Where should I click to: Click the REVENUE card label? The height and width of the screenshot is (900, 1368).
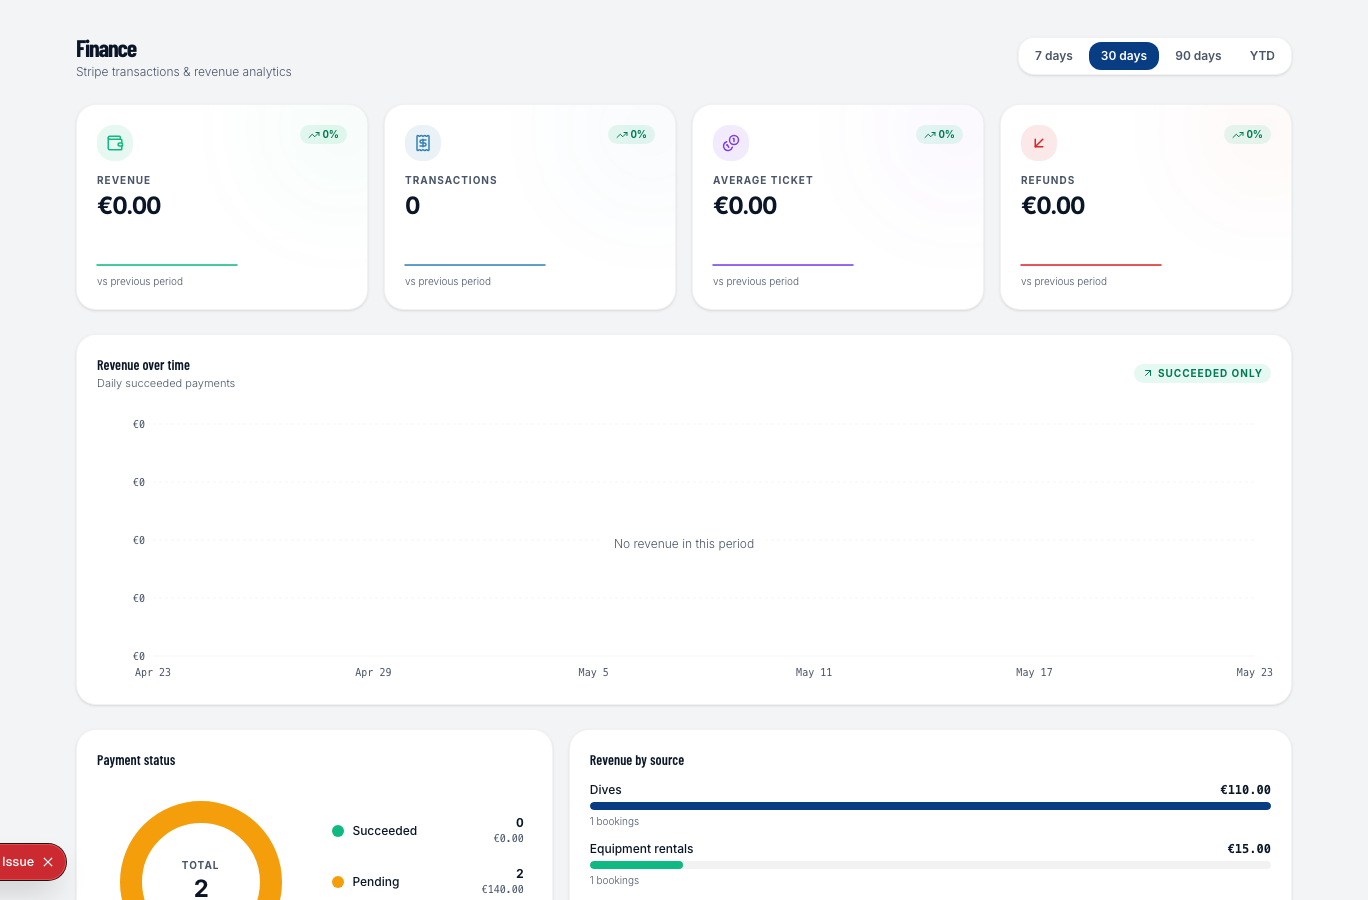124,181
